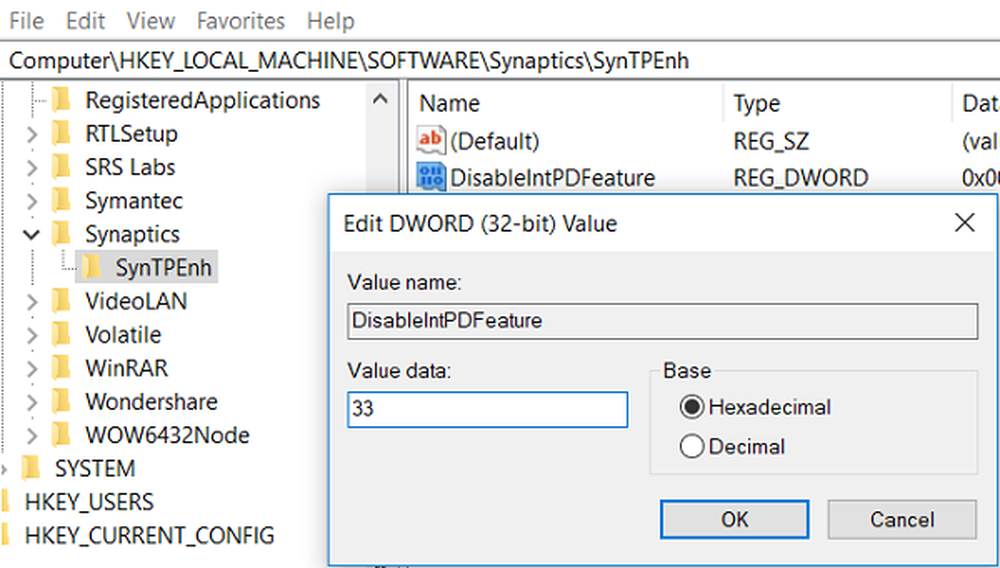Image resolution: width=1000 pixels, height=568 pixels.
Task: Select the (Default) value name
Action: (494, 141)
